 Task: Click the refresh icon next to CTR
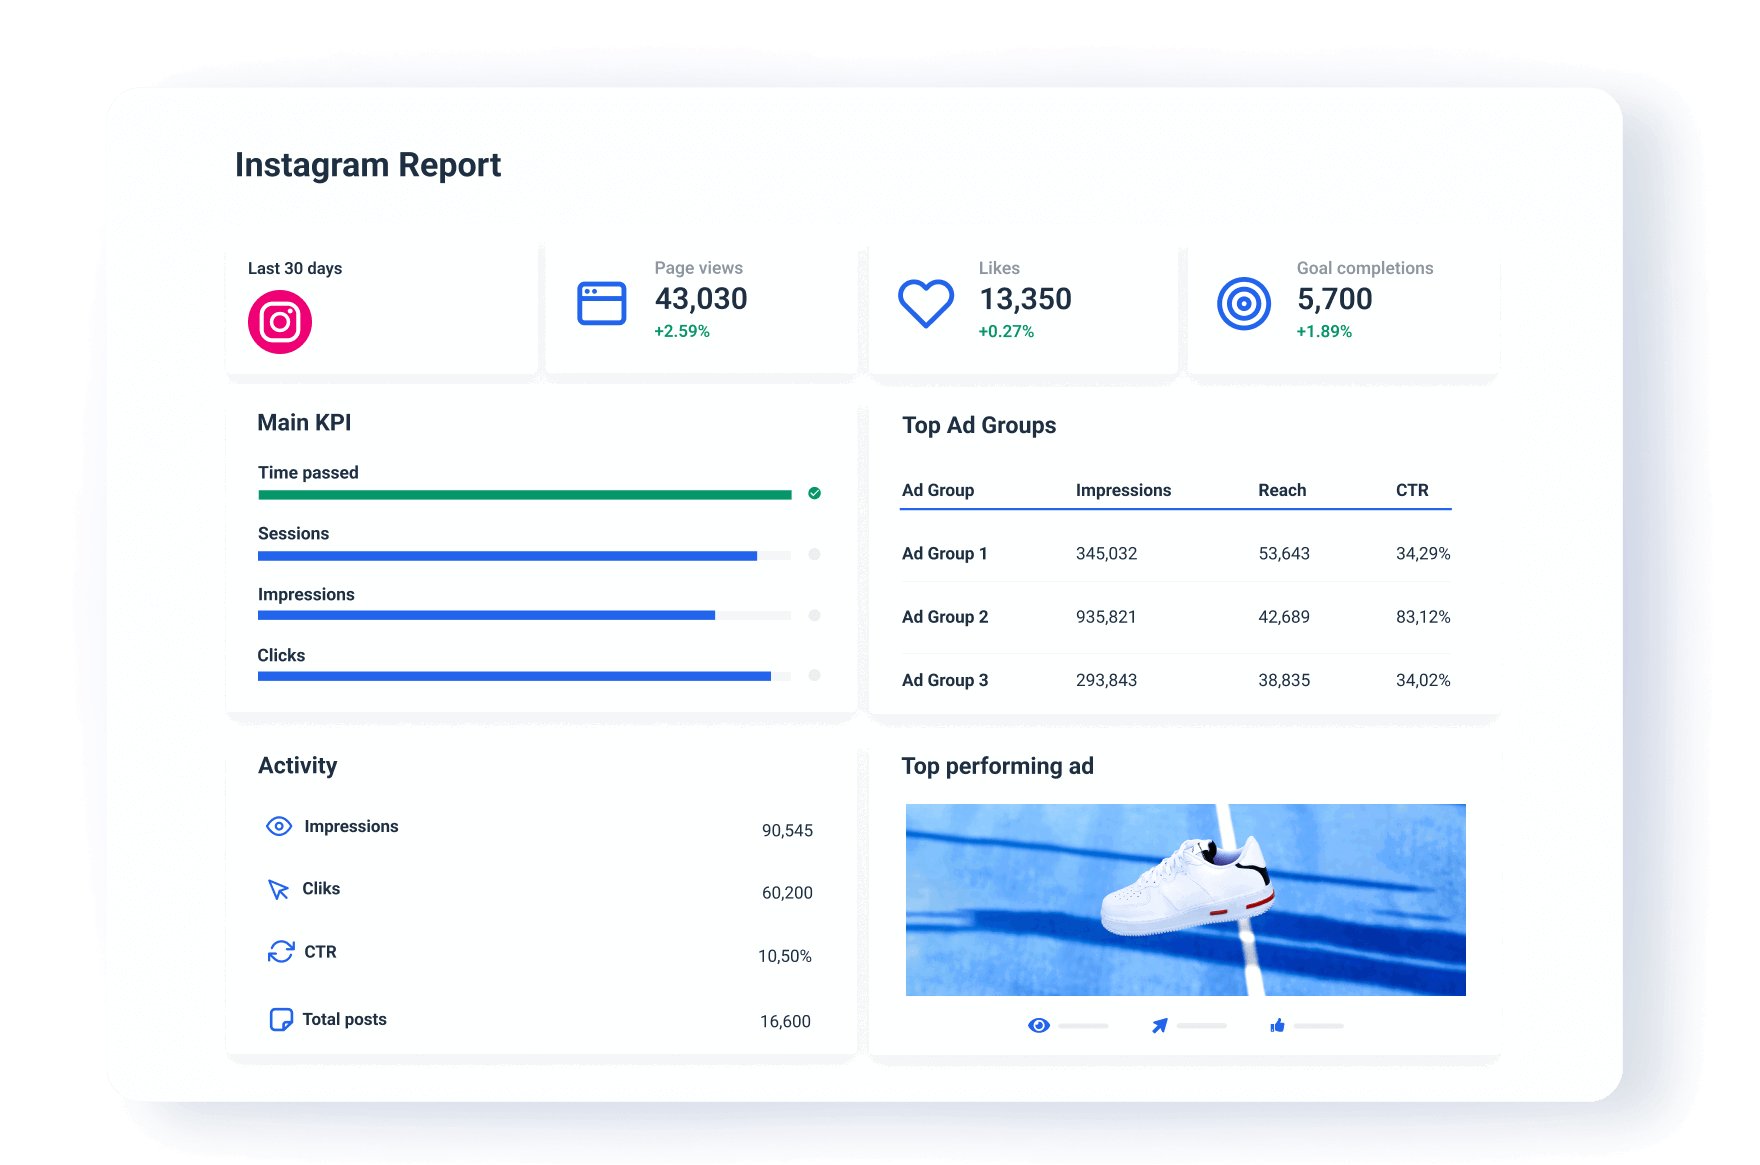pos(280,952)
